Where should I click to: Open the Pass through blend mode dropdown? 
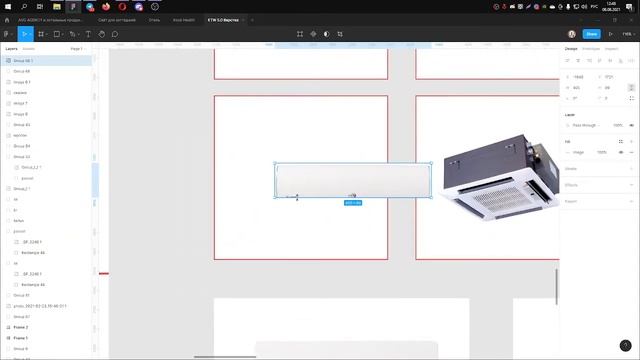pos(586,125)
